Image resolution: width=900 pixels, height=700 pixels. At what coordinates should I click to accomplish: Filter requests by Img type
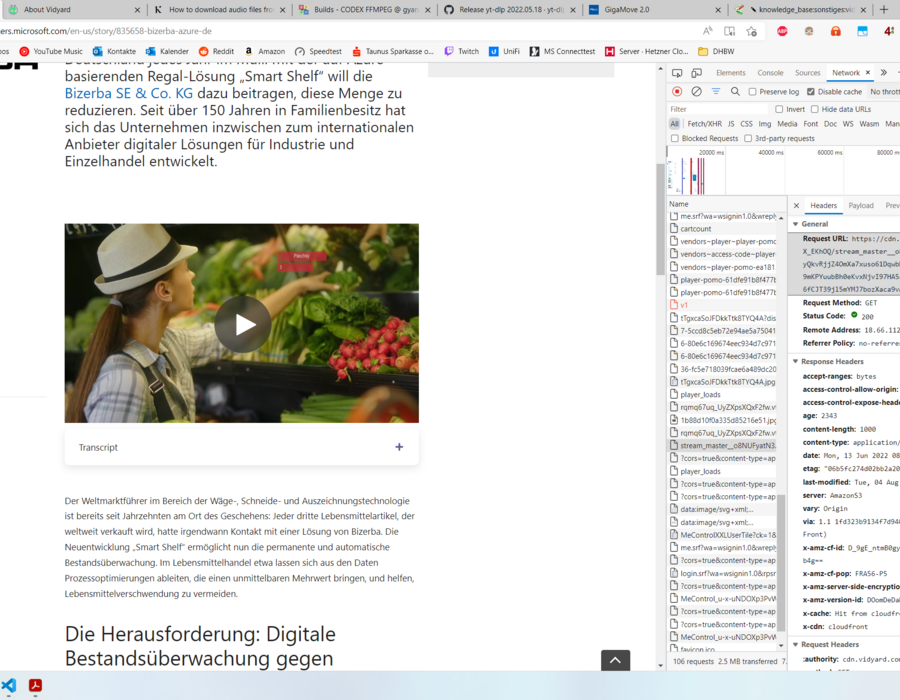point(765,124)
